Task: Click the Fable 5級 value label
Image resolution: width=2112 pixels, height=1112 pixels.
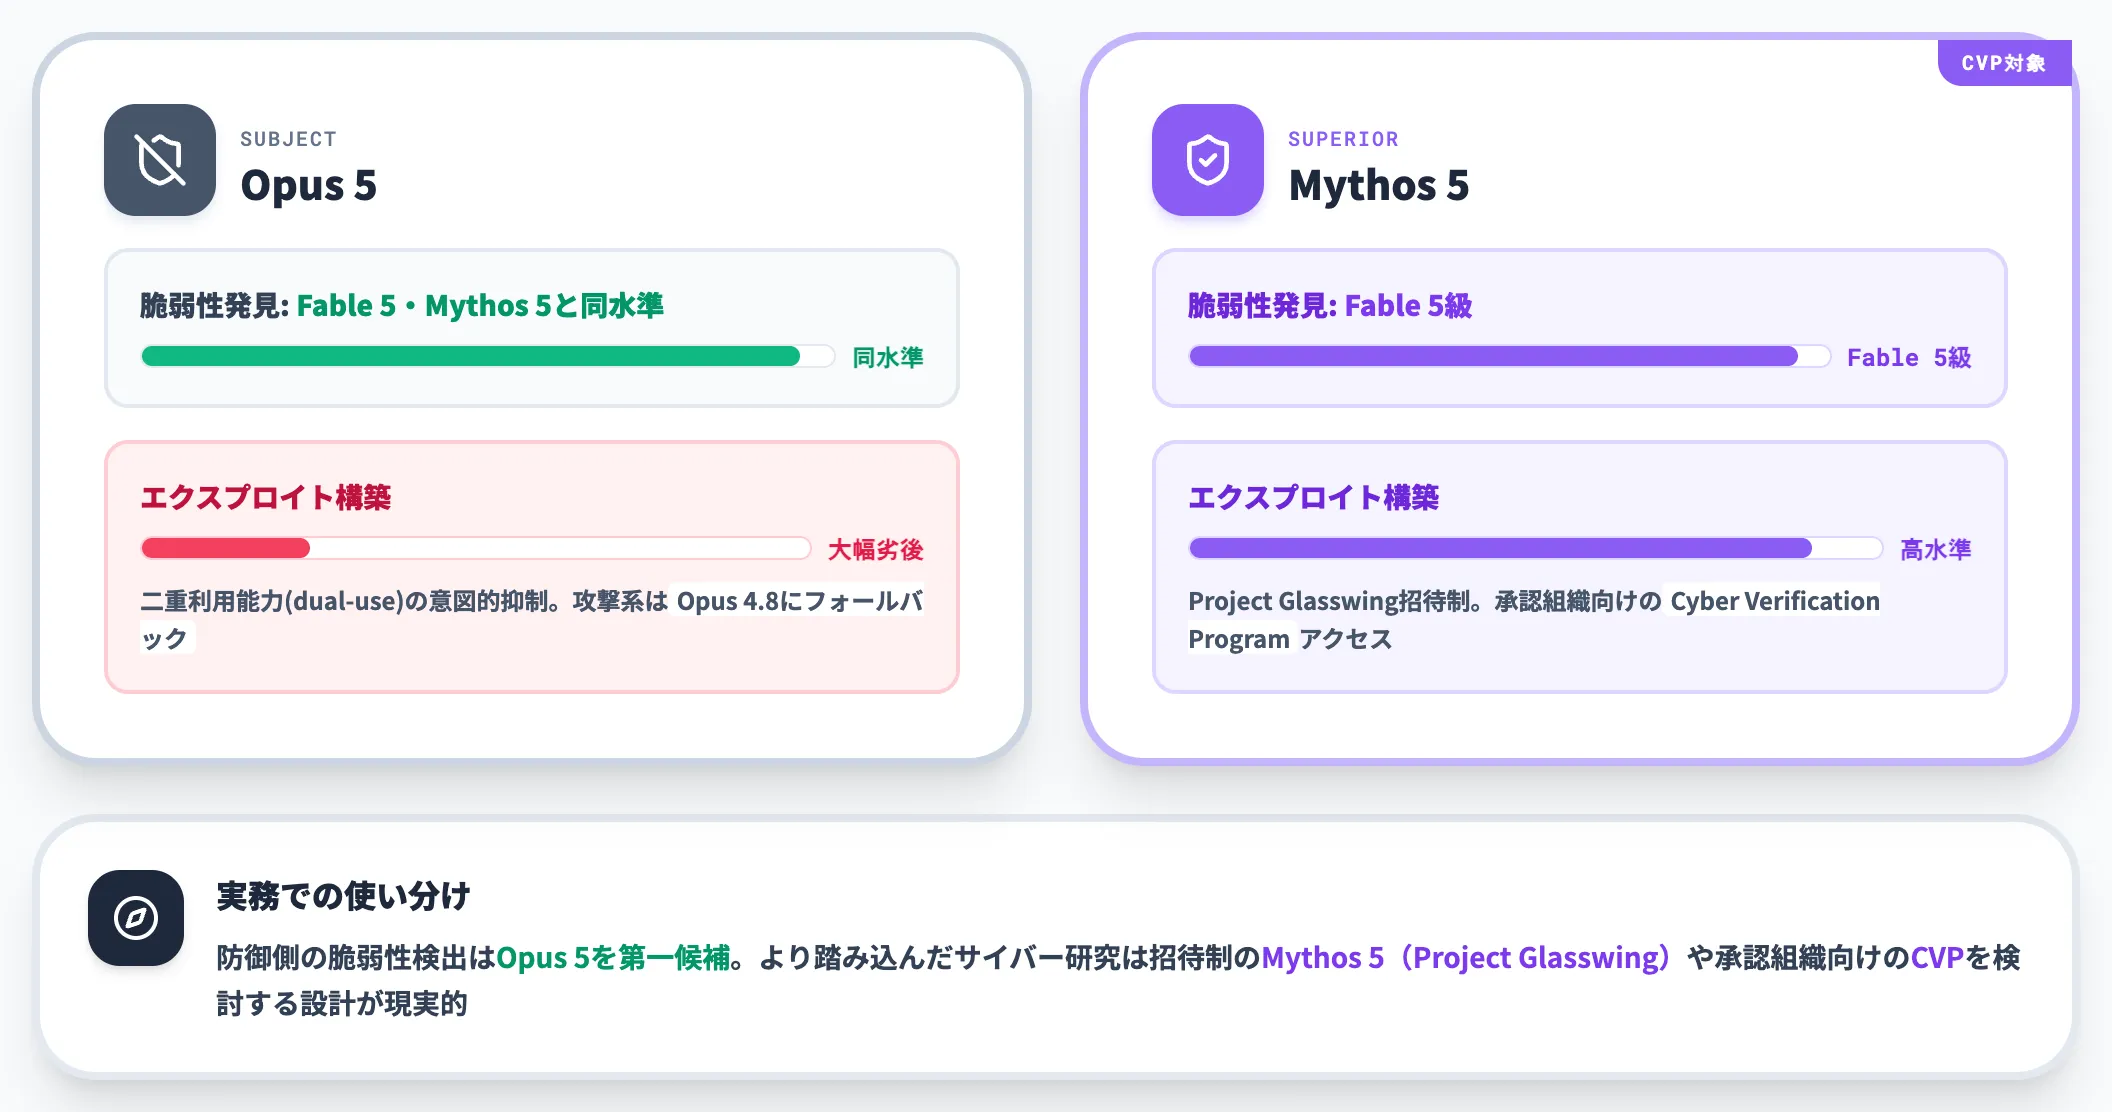Action: click(x=1909, y=357)
